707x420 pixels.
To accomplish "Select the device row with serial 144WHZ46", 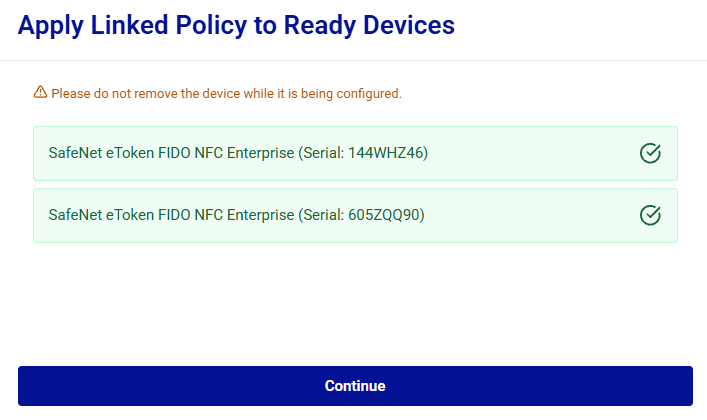I will [x=355, y=153].
